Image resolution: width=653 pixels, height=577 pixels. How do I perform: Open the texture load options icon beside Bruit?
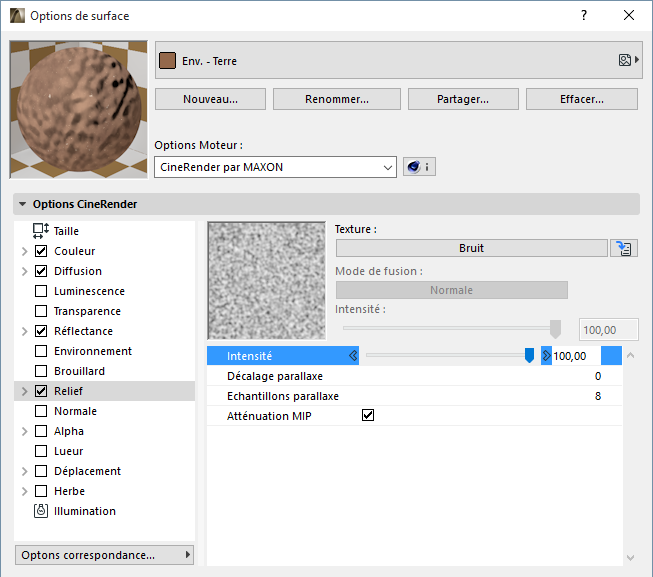coord(624,248)
